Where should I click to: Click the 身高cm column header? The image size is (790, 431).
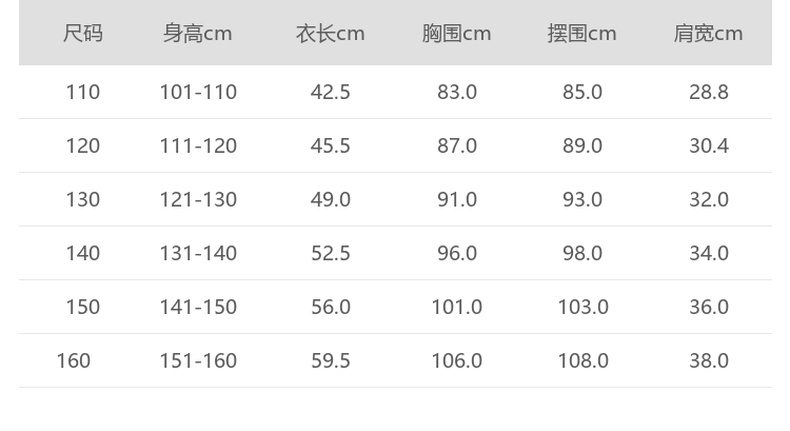pyautogui.click(x=198, y=34)
